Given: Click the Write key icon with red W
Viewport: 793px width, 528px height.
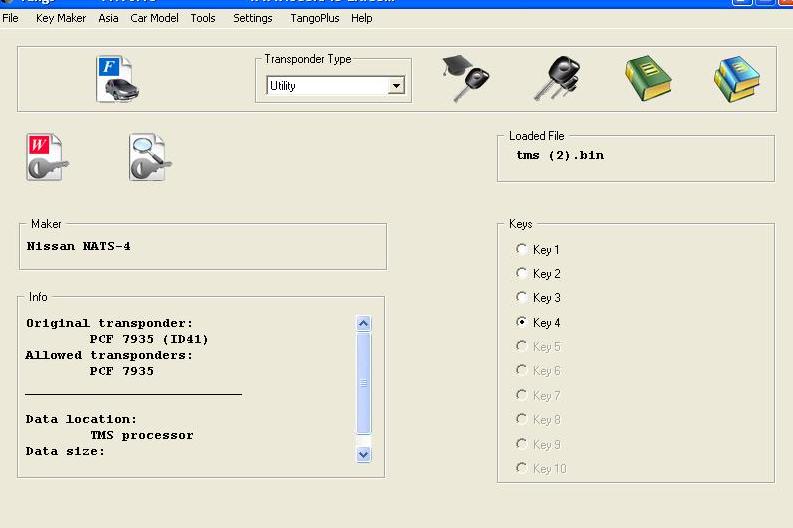Looking at the screenshot, I should [x=47, y=157].
